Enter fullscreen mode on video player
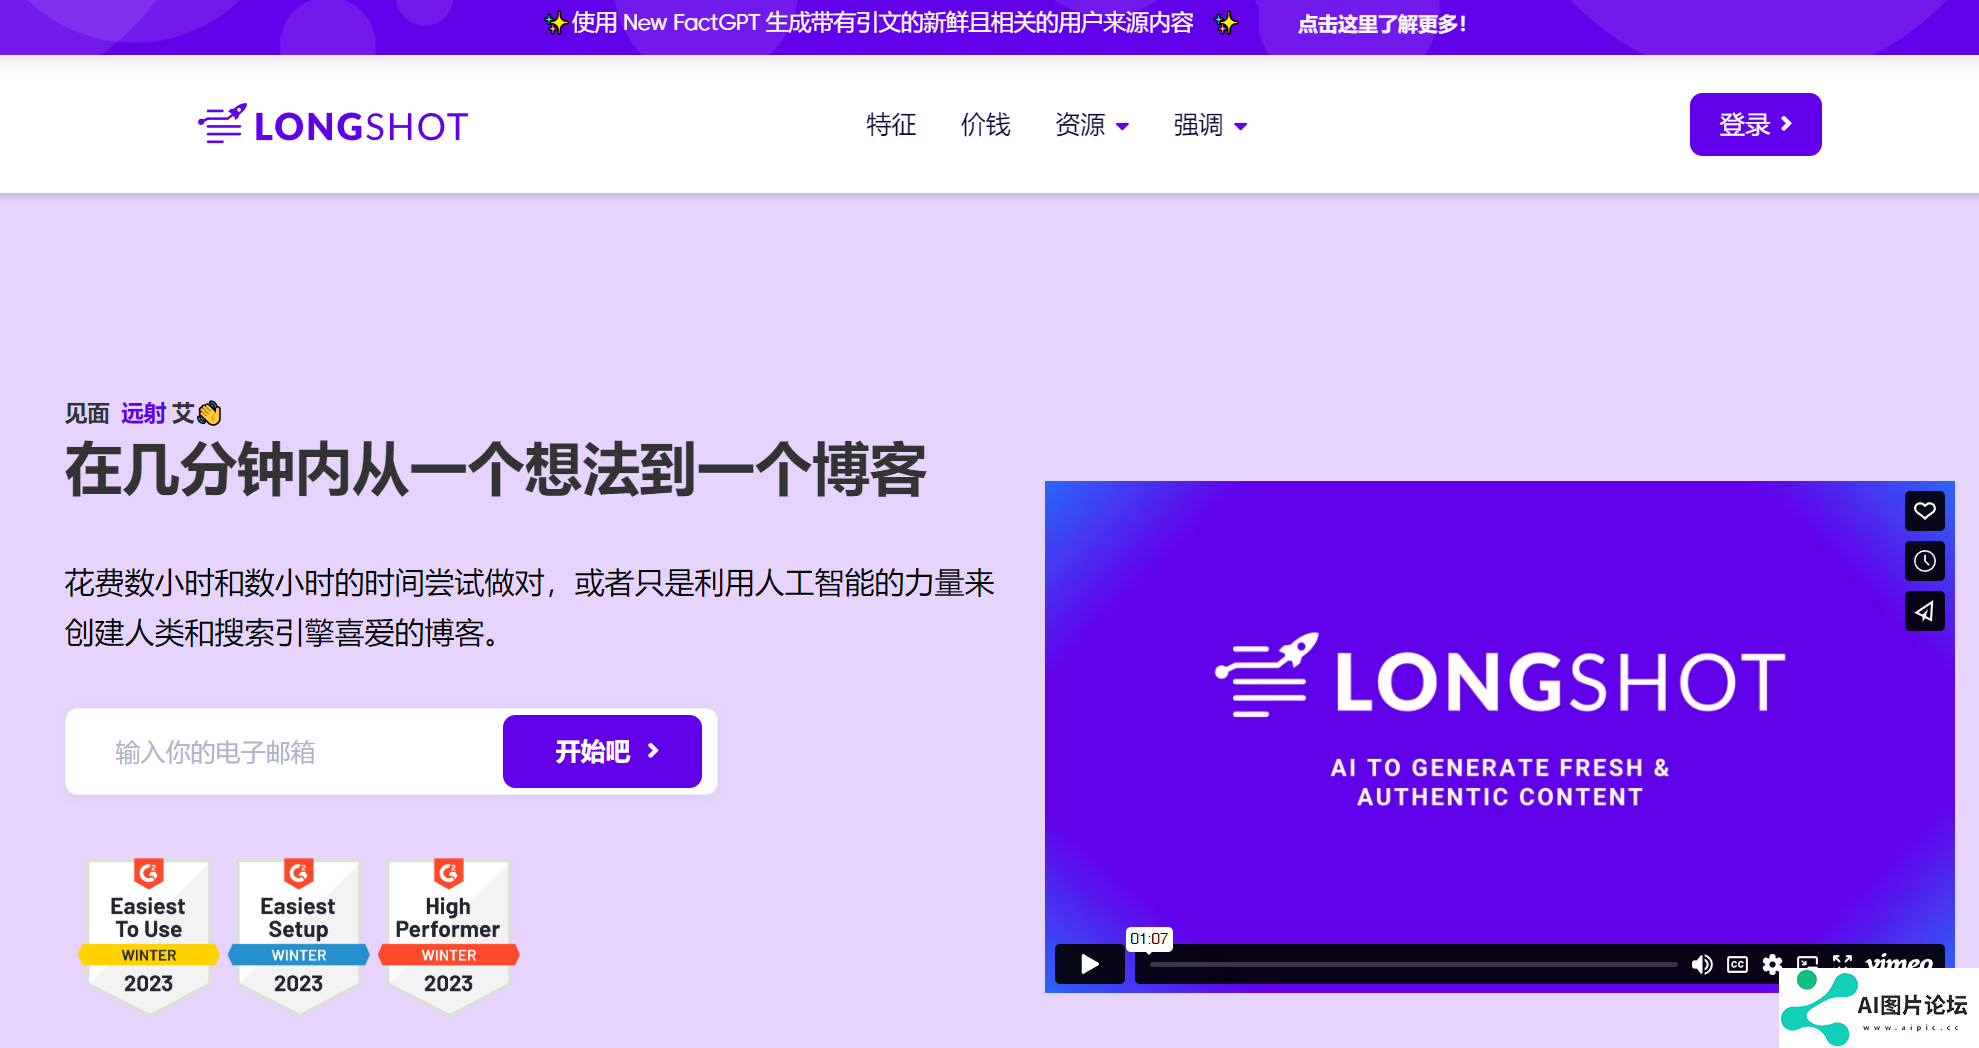Image resolution: width=1979 pixels, height=1048 pixels. tap(1842, 962)
